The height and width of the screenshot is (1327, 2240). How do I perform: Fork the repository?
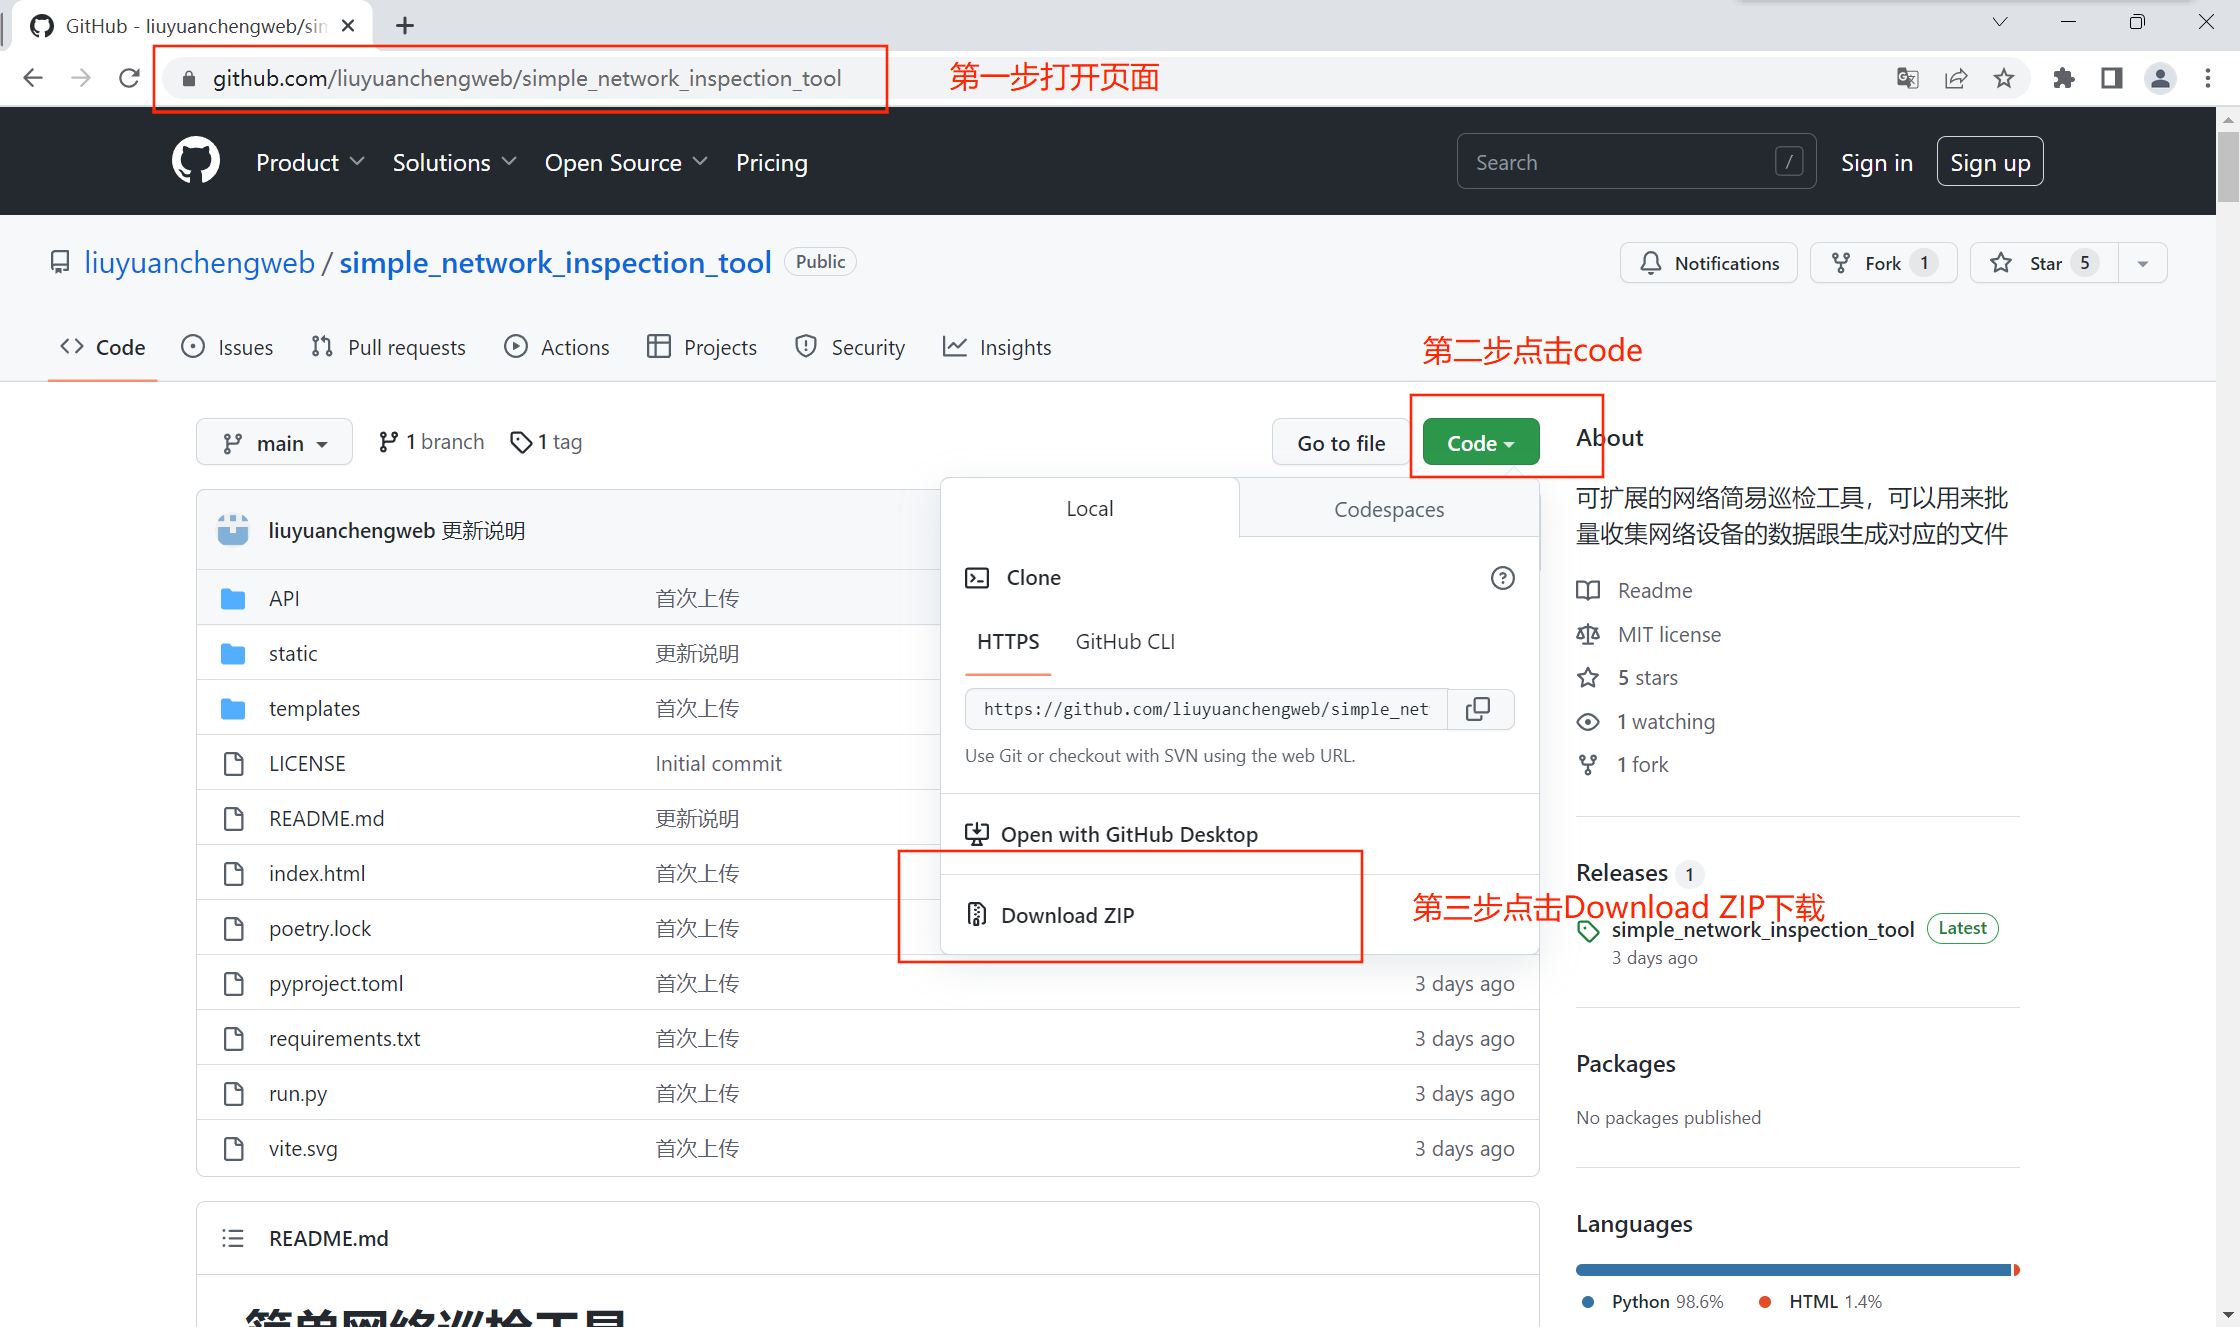point(1884,263)
